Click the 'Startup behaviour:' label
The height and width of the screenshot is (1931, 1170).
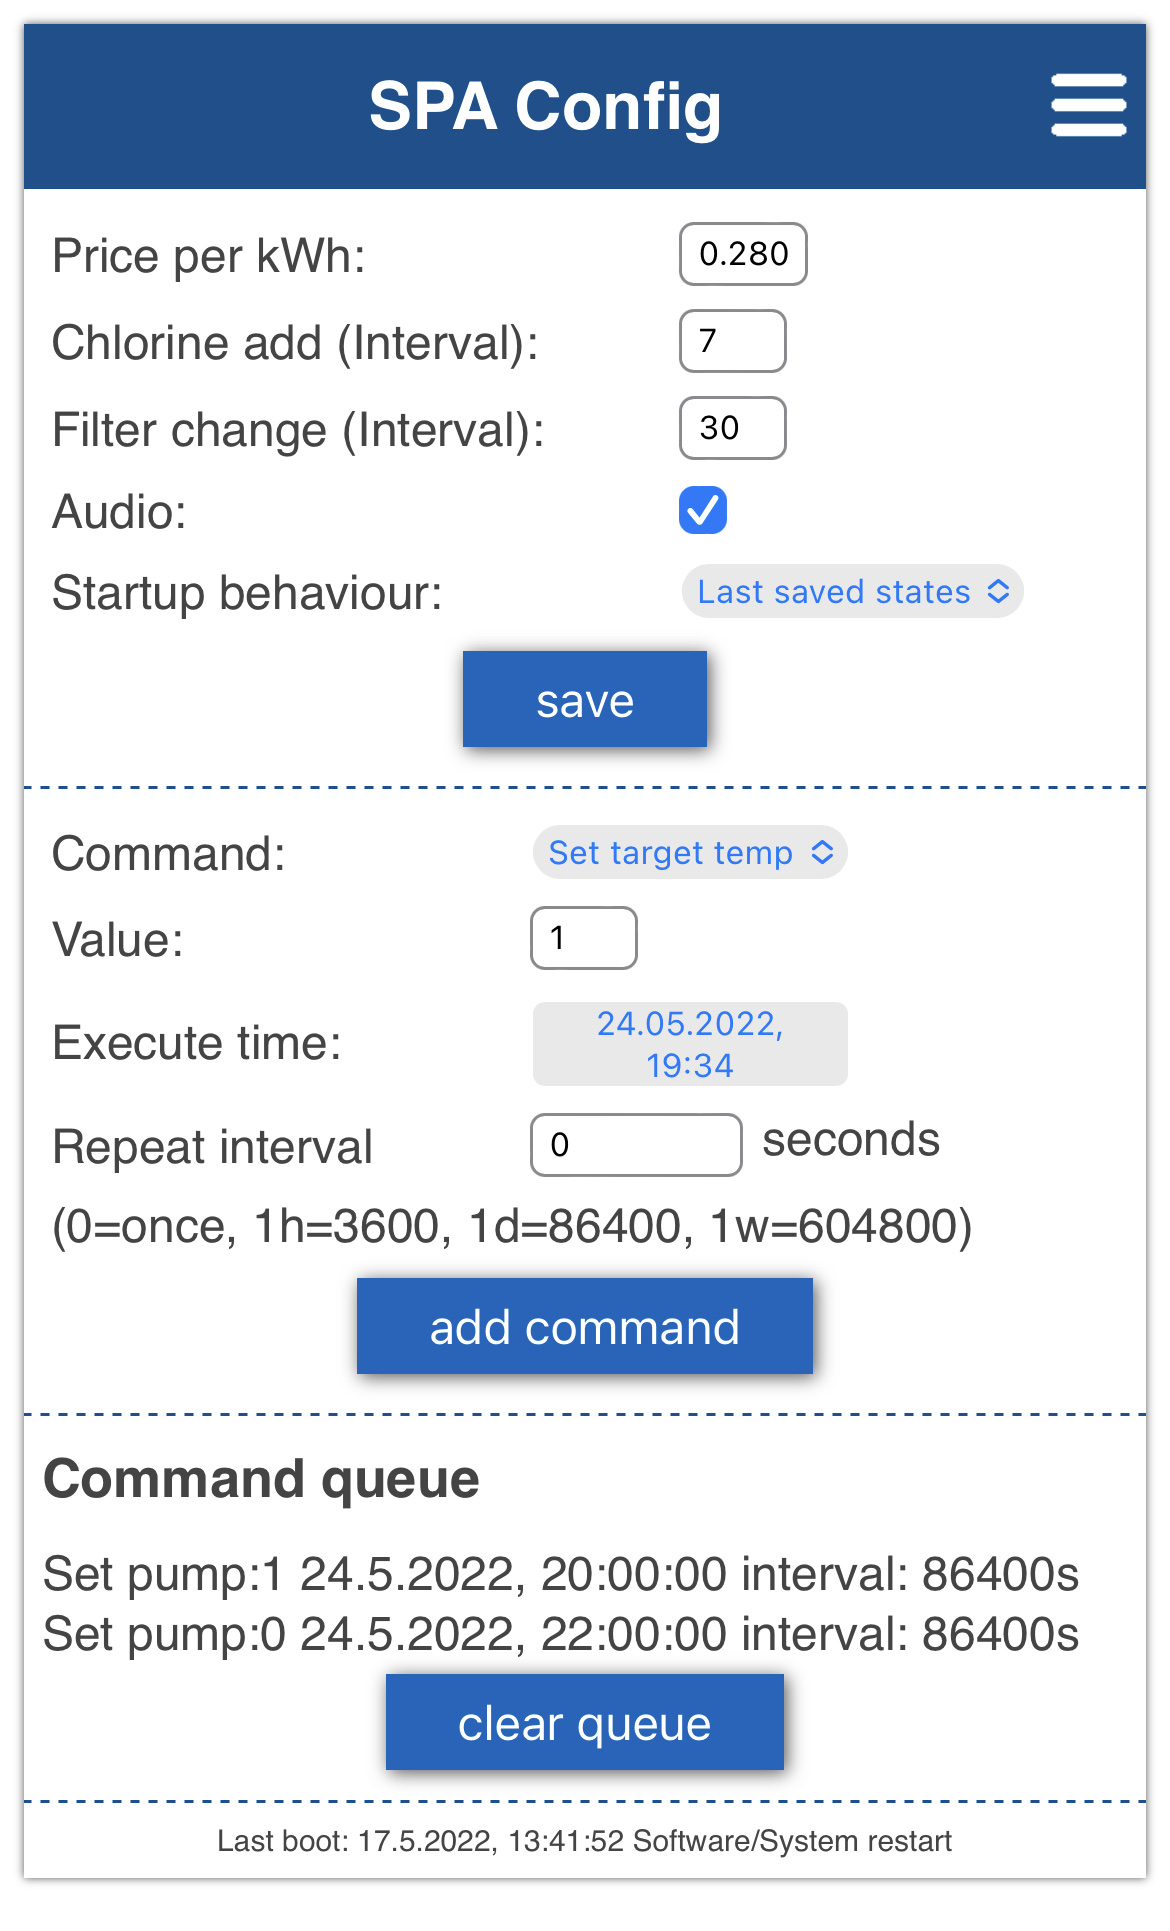tap(247, 593)
